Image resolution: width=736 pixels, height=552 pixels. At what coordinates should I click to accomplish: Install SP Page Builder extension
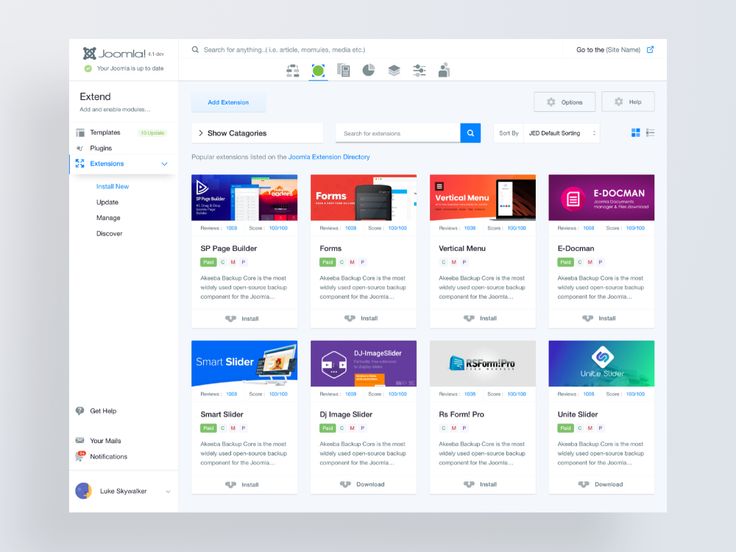(242, 318)
